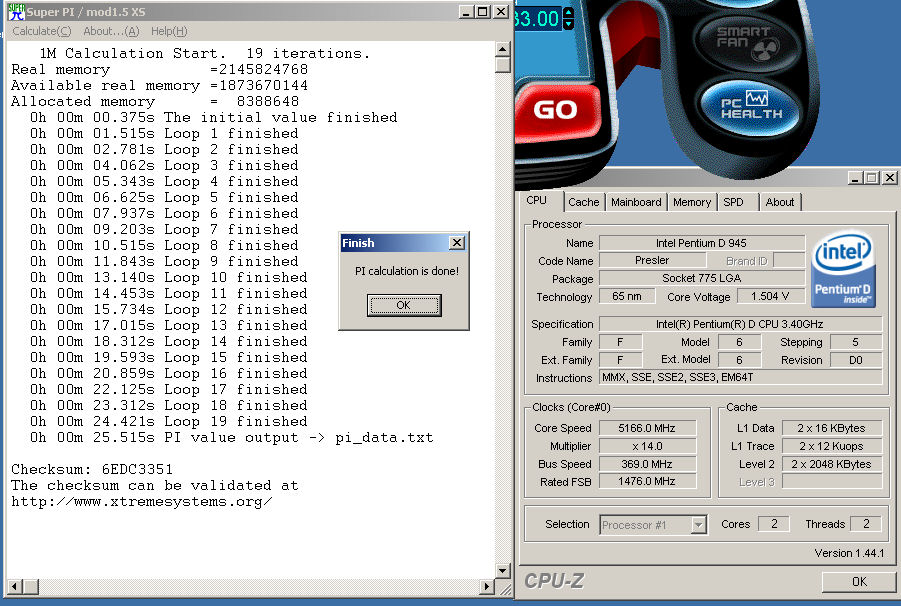The height and width of the screenshot is (606, 901).
Task: Click the Super PI horizontal scrollbar right arrow
Action: click(x=487, y=586)
